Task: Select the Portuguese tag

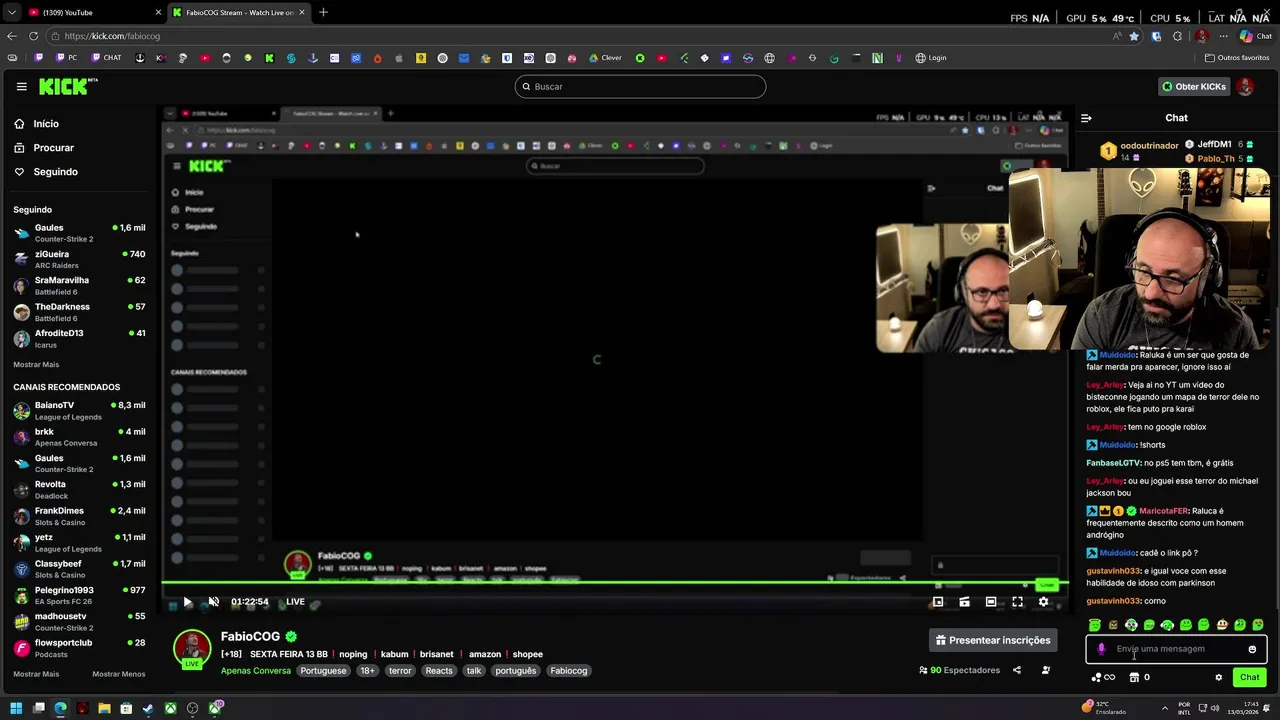Action: 323,671
